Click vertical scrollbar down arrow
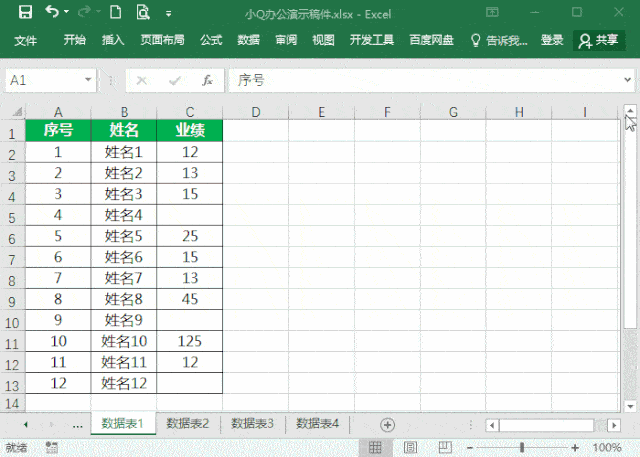The width and height of the screenshot is (640, 457). [x=630, y=406]
